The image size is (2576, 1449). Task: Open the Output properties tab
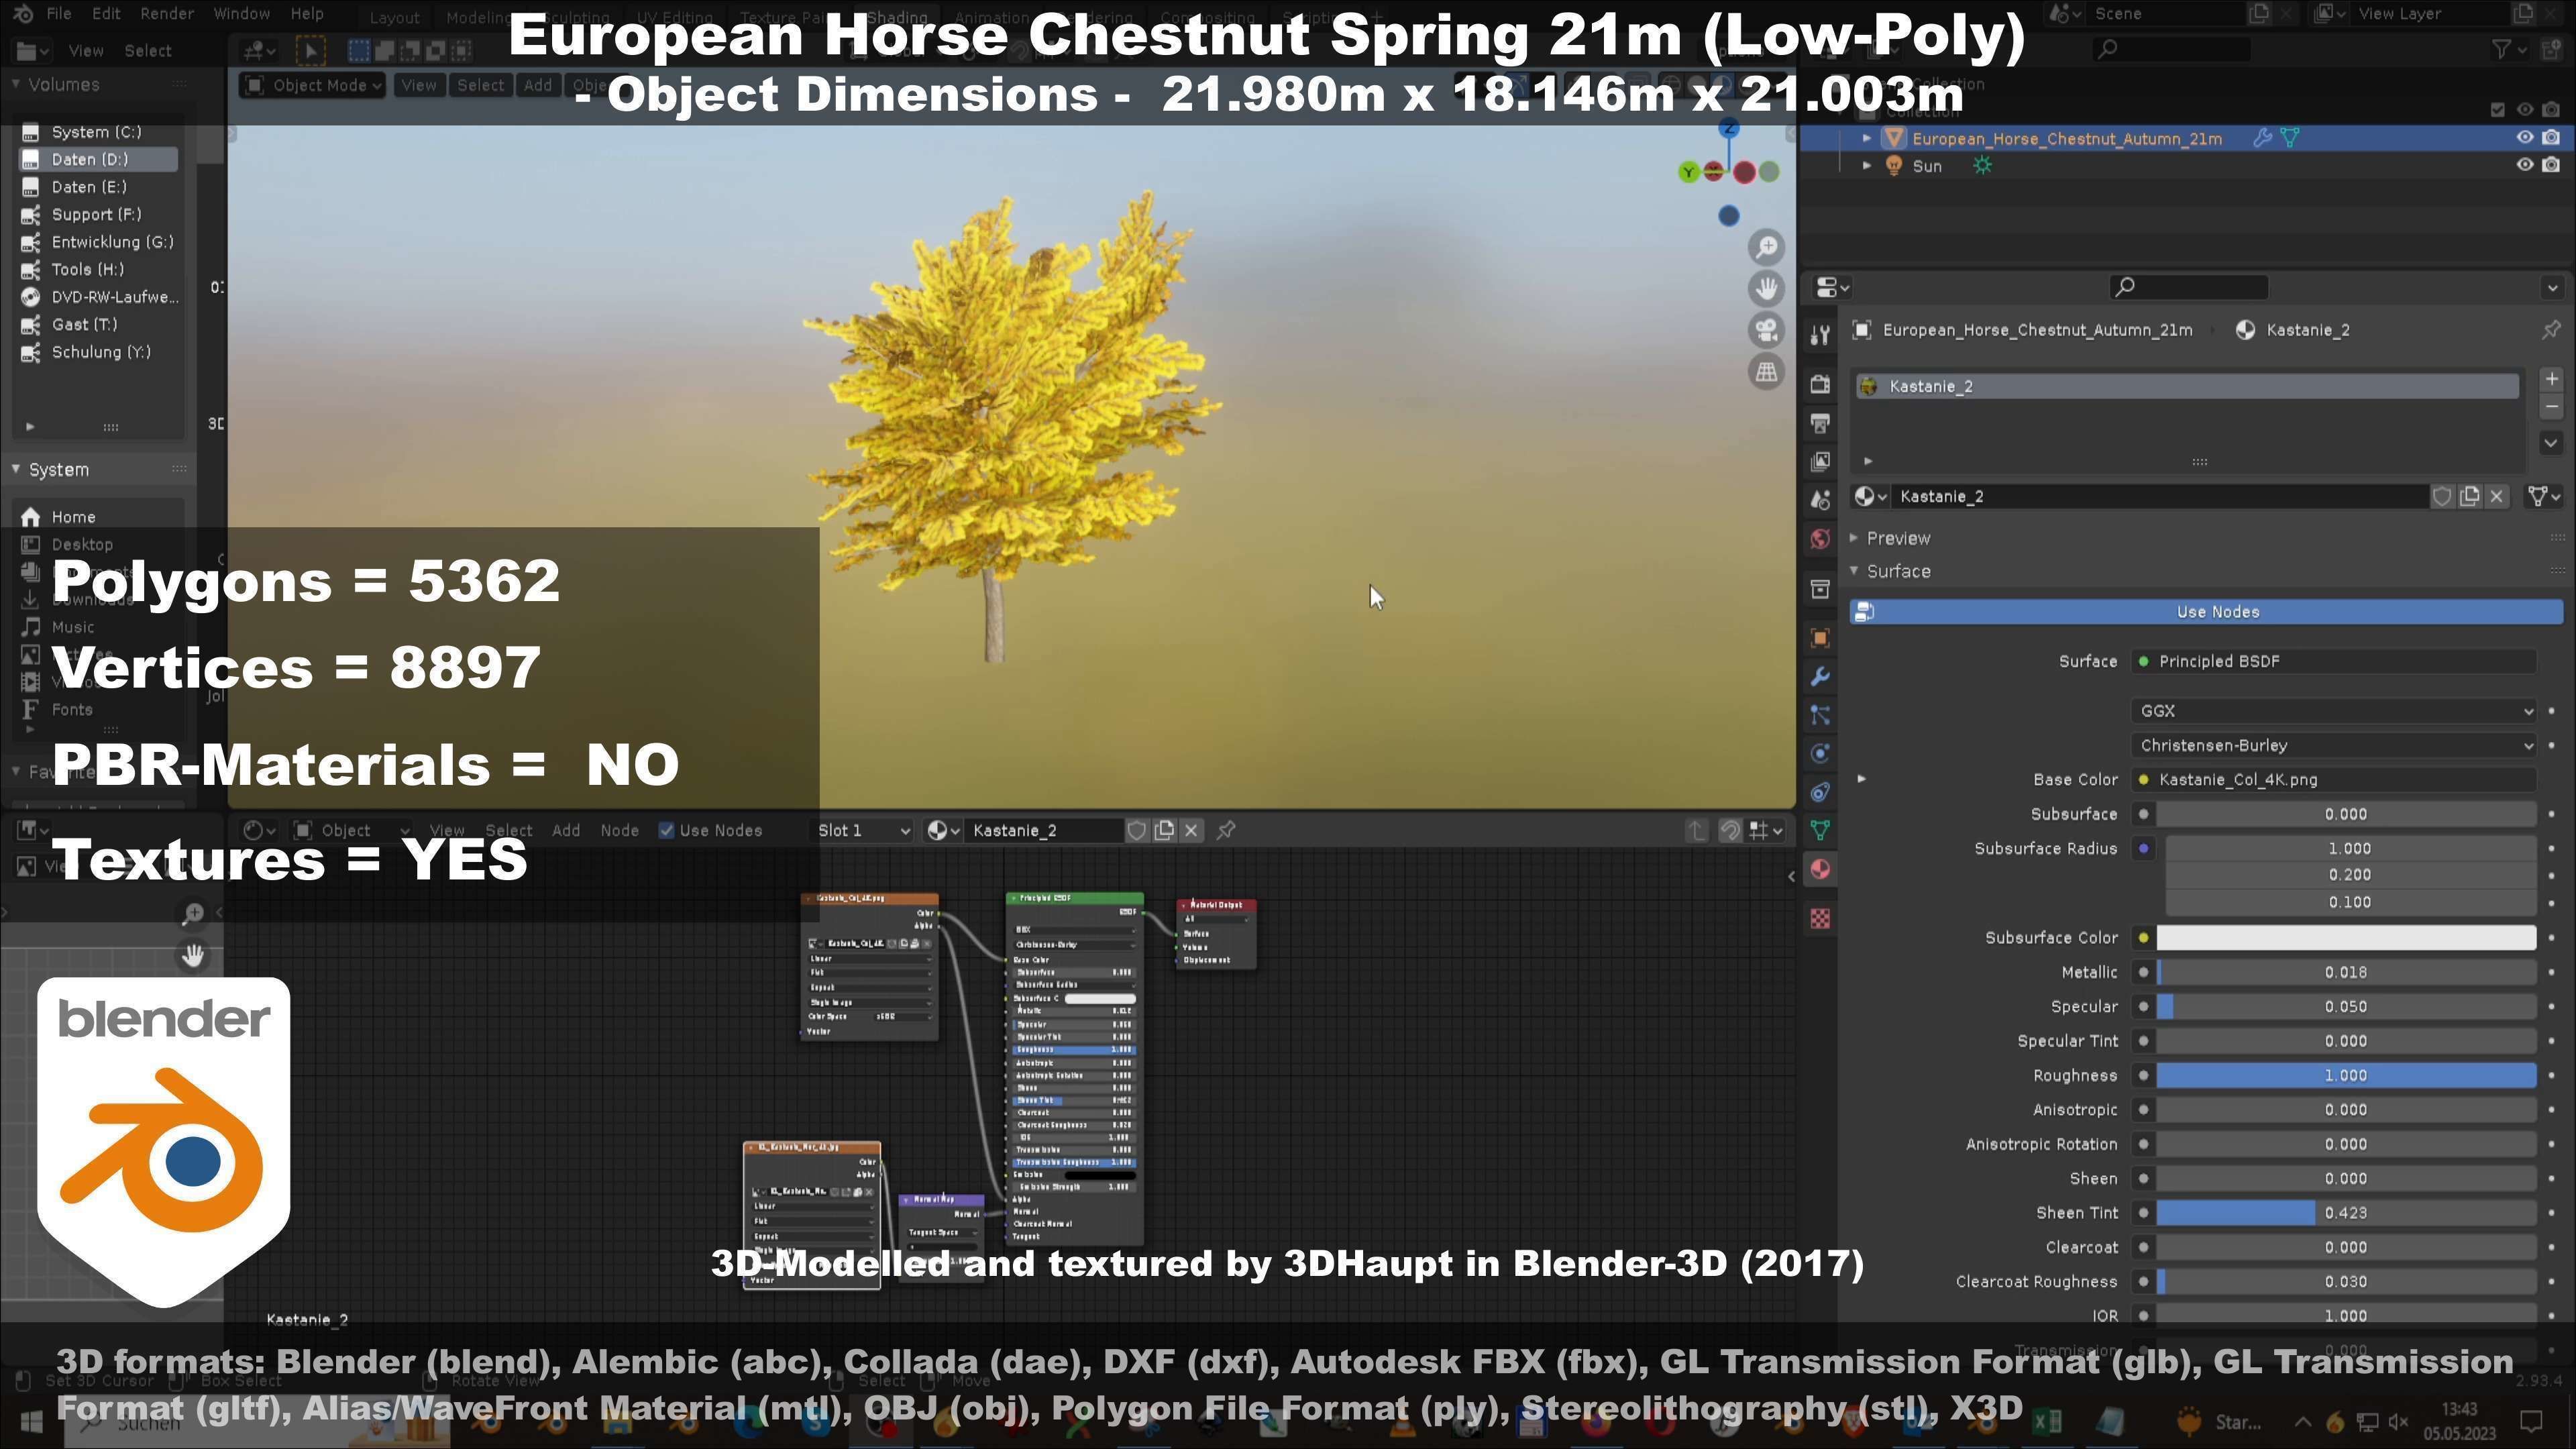pos(1820,423)
